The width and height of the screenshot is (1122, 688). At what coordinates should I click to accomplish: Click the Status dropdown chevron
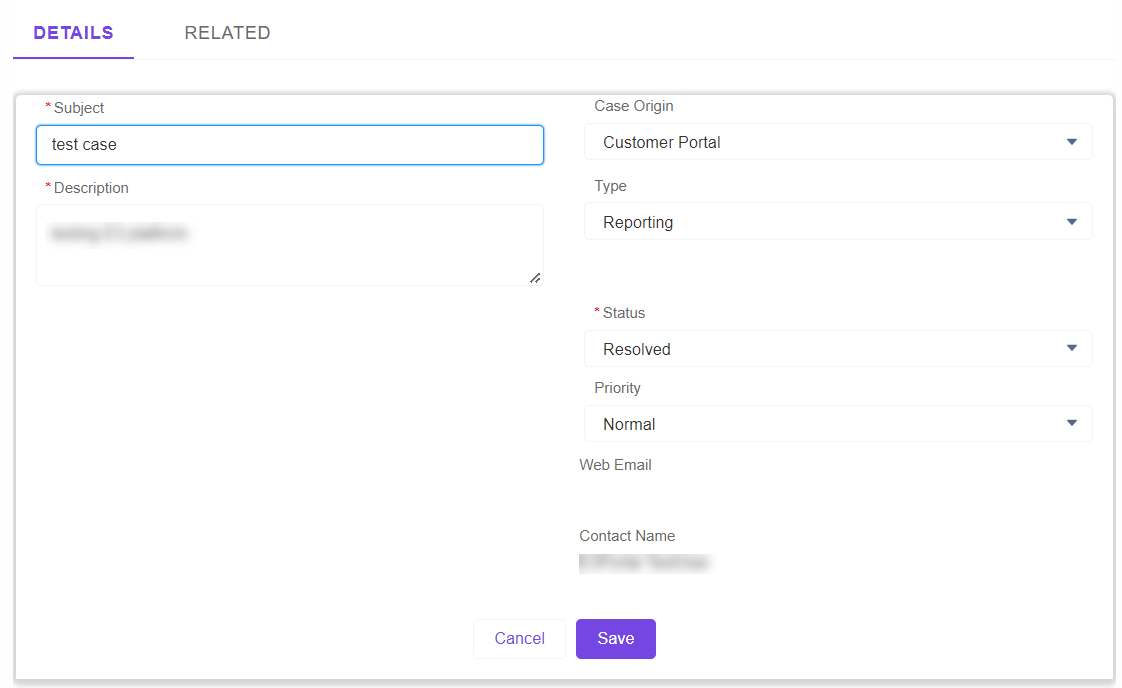coord(1071,348)
